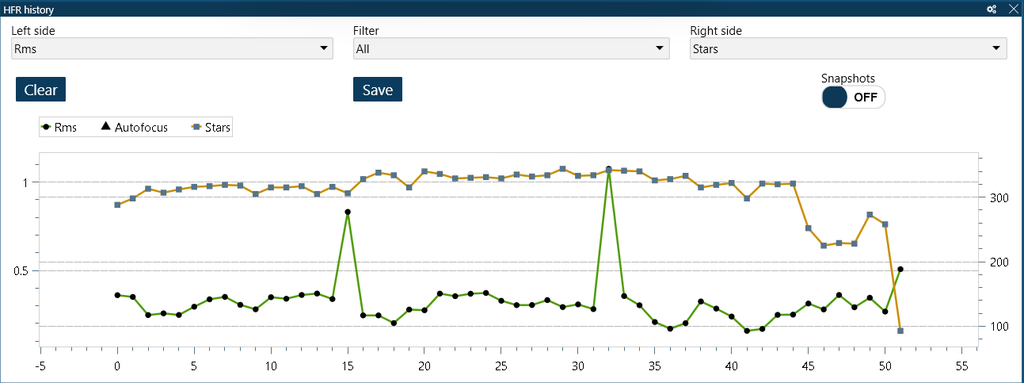Save the HFR history data
1024x383 pixels.
(x=377, y=90)
